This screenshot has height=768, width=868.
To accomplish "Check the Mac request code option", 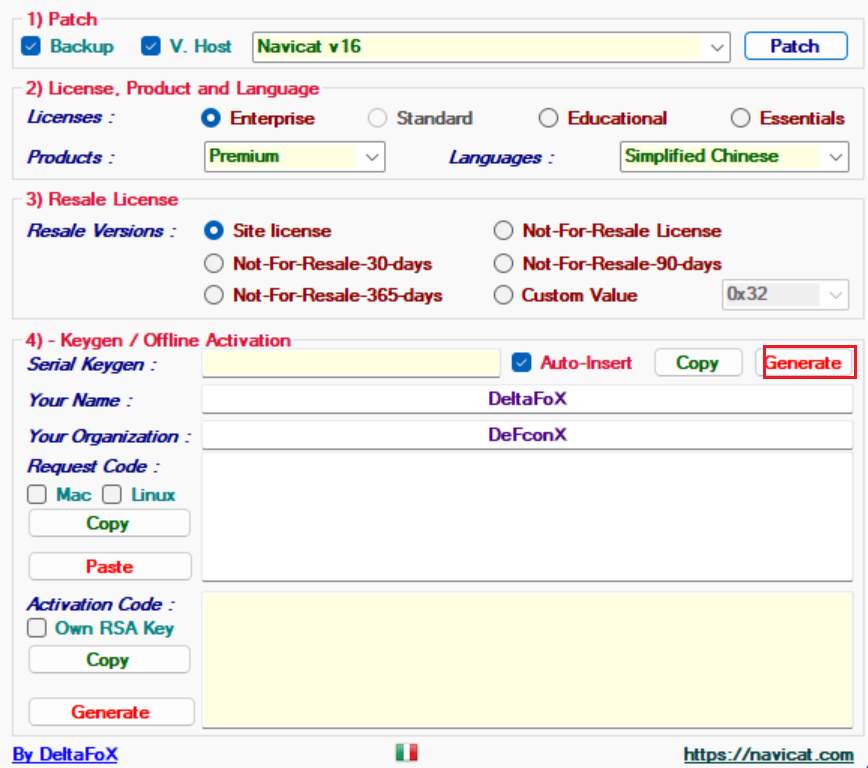I will [x=37, y=495].
